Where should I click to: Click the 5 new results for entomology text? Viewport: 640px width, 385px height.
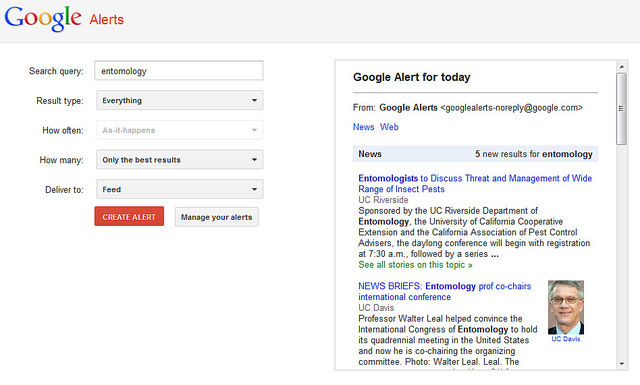click(x=533, y=154)
